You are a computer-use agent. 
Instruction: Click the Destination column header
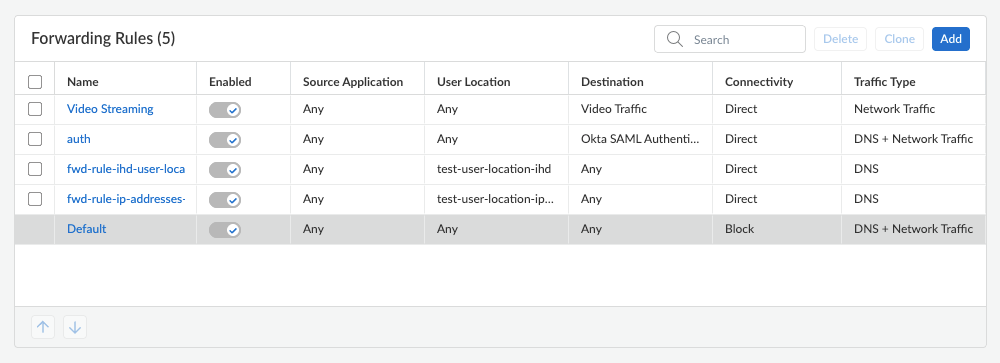[612, 82]
